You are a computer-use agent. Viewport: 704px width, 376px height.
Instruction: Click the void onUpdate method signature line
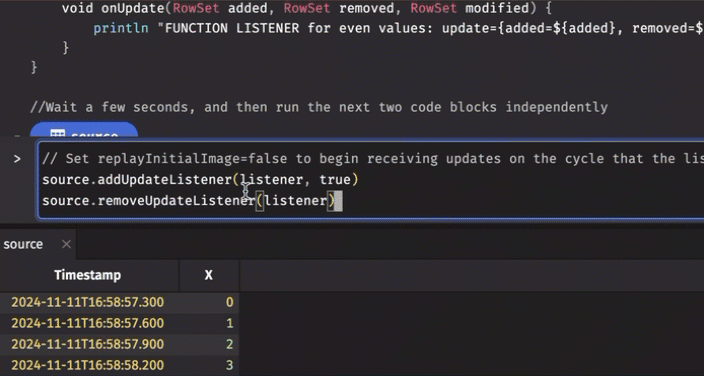coord(306,8)
